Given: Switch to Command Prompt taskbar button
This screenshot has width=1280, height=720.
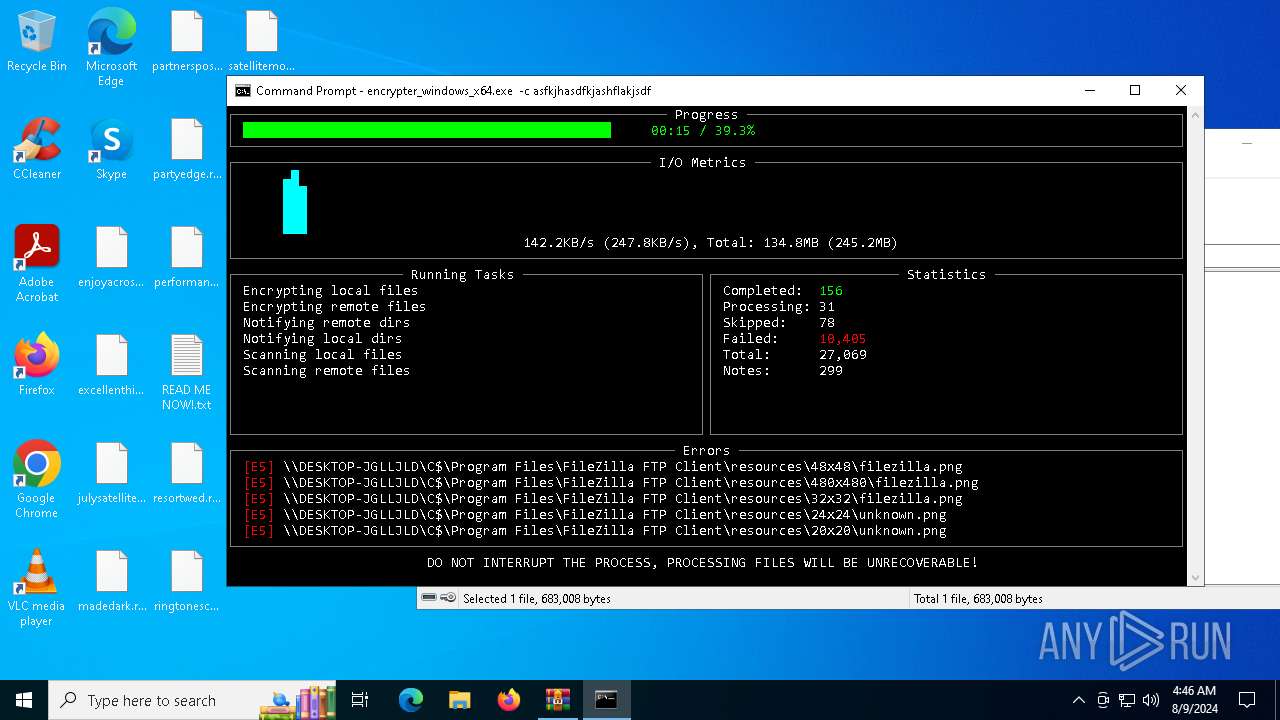Looking at the screenshot, I should point(606,700).
